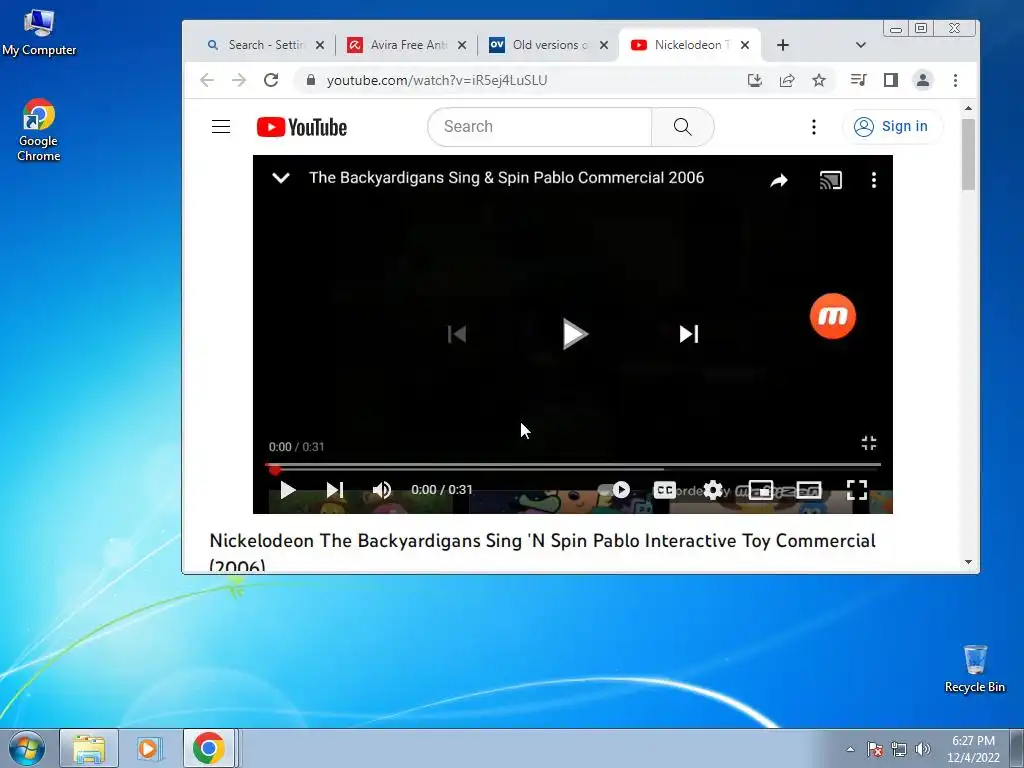This screenshot has height=768, width=1024.
Task: Enter full screen mode
Action: point(857,490)
